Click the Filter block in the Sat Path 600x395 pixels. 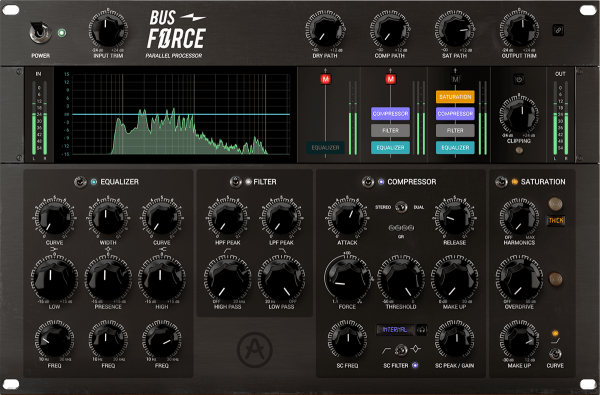click(455, 131)
